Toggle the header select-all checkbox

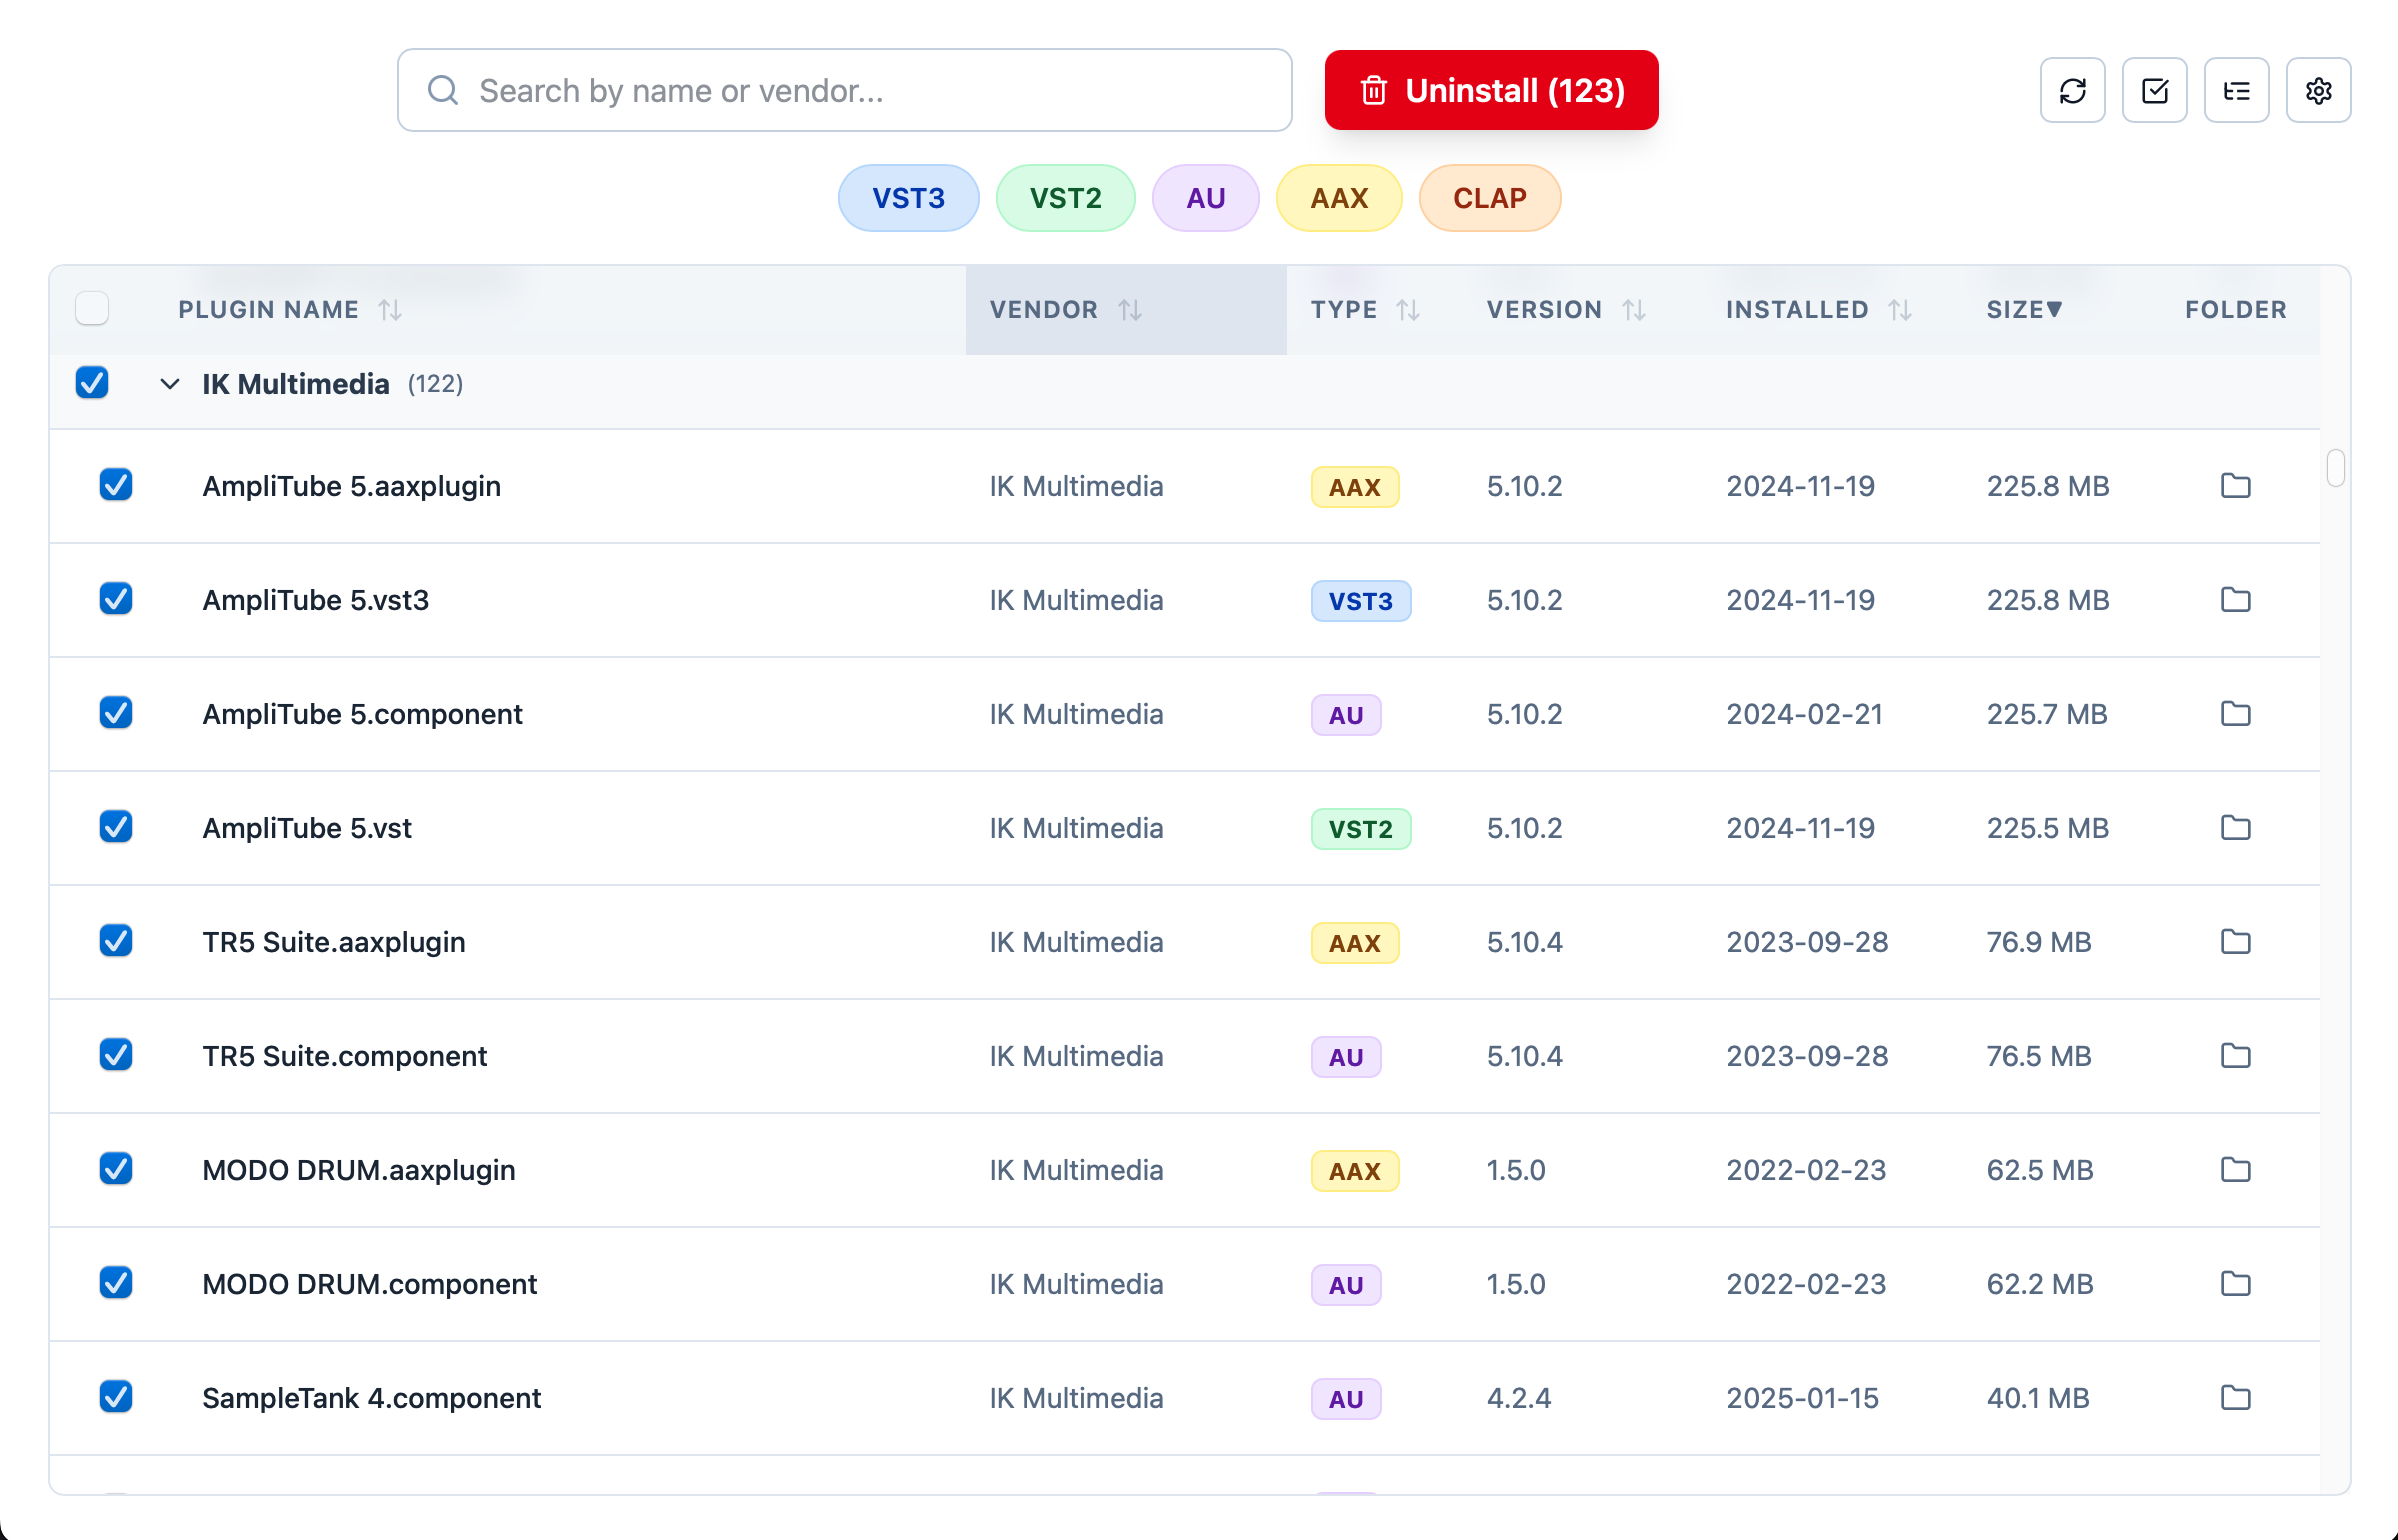point(92,308)
